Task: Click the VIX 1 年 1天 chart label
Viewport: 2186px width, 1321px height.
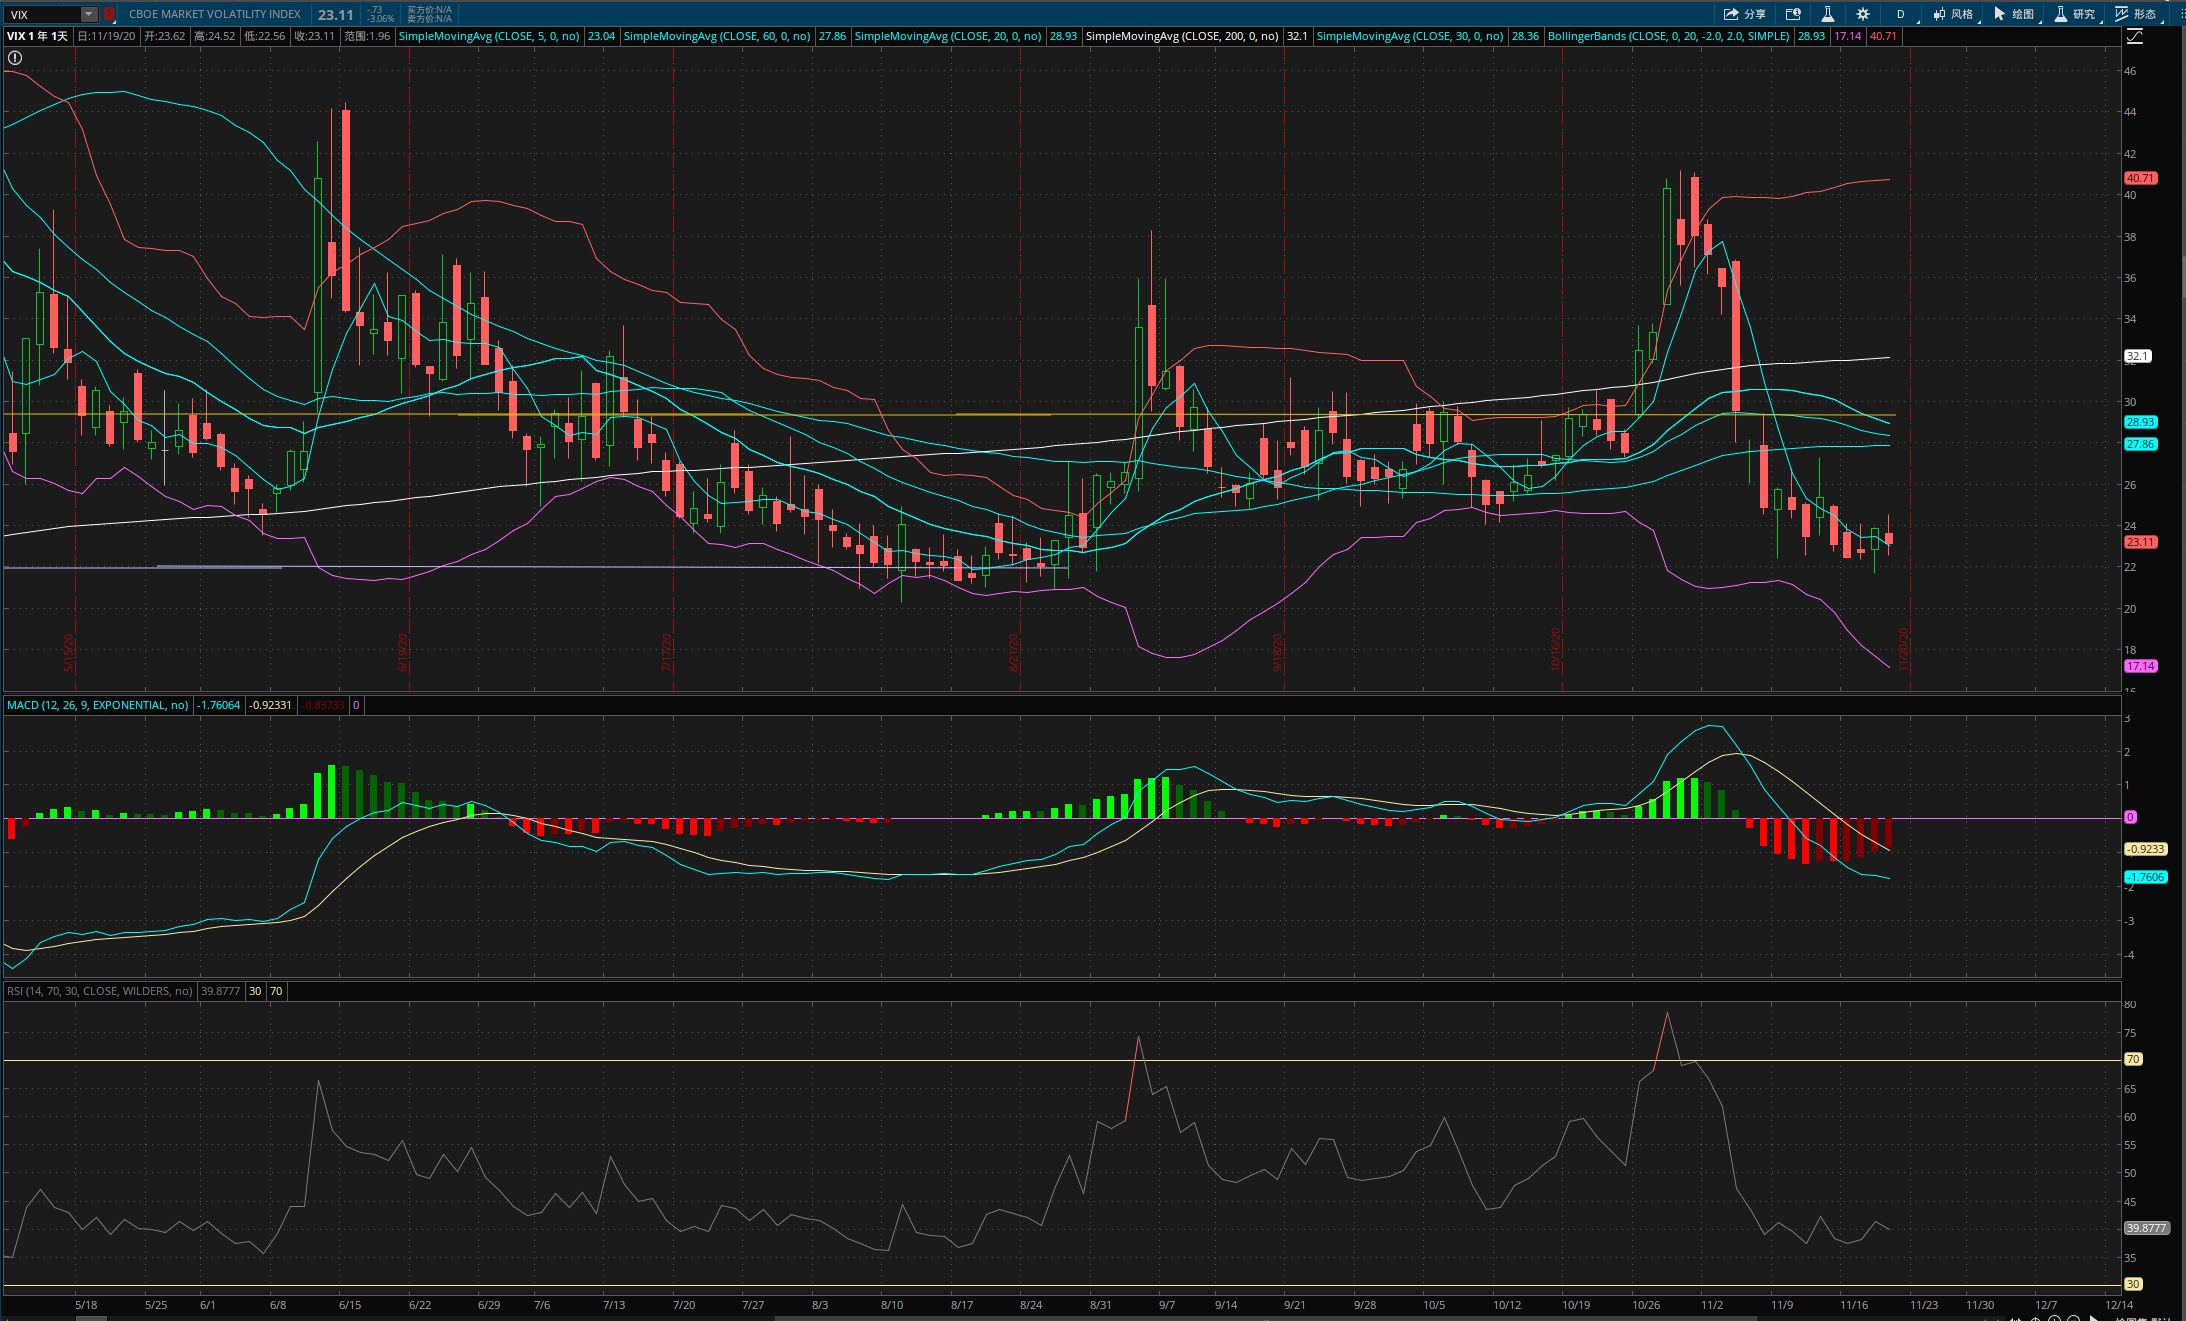Action: click(x=37, y=36)
